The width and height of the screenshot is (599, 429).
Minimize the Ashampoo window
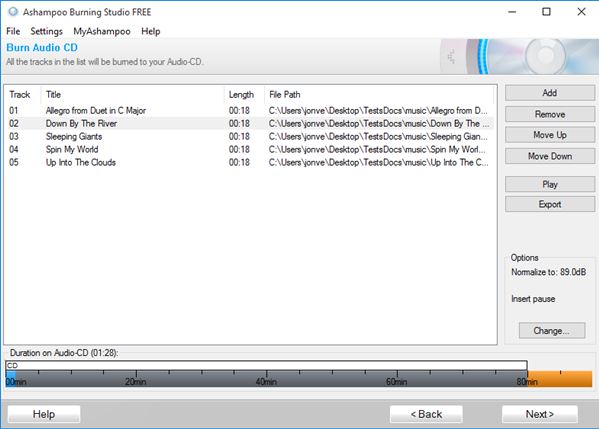[512, 12]
